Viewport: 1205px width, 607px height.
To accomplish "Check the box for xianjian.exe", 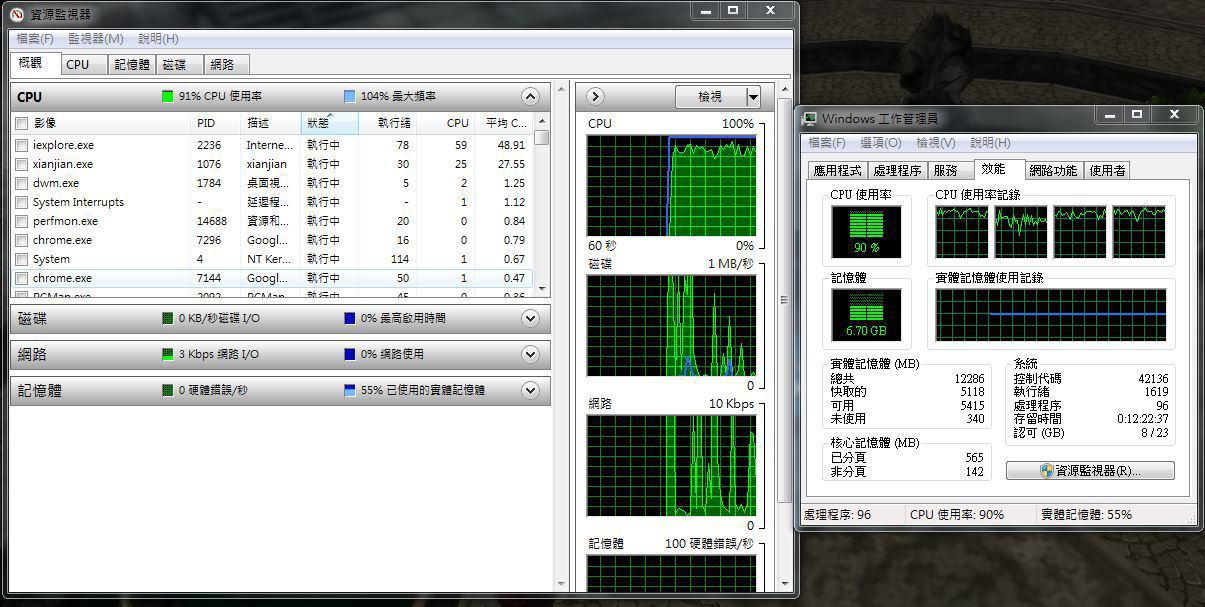I will coord(21,164).
